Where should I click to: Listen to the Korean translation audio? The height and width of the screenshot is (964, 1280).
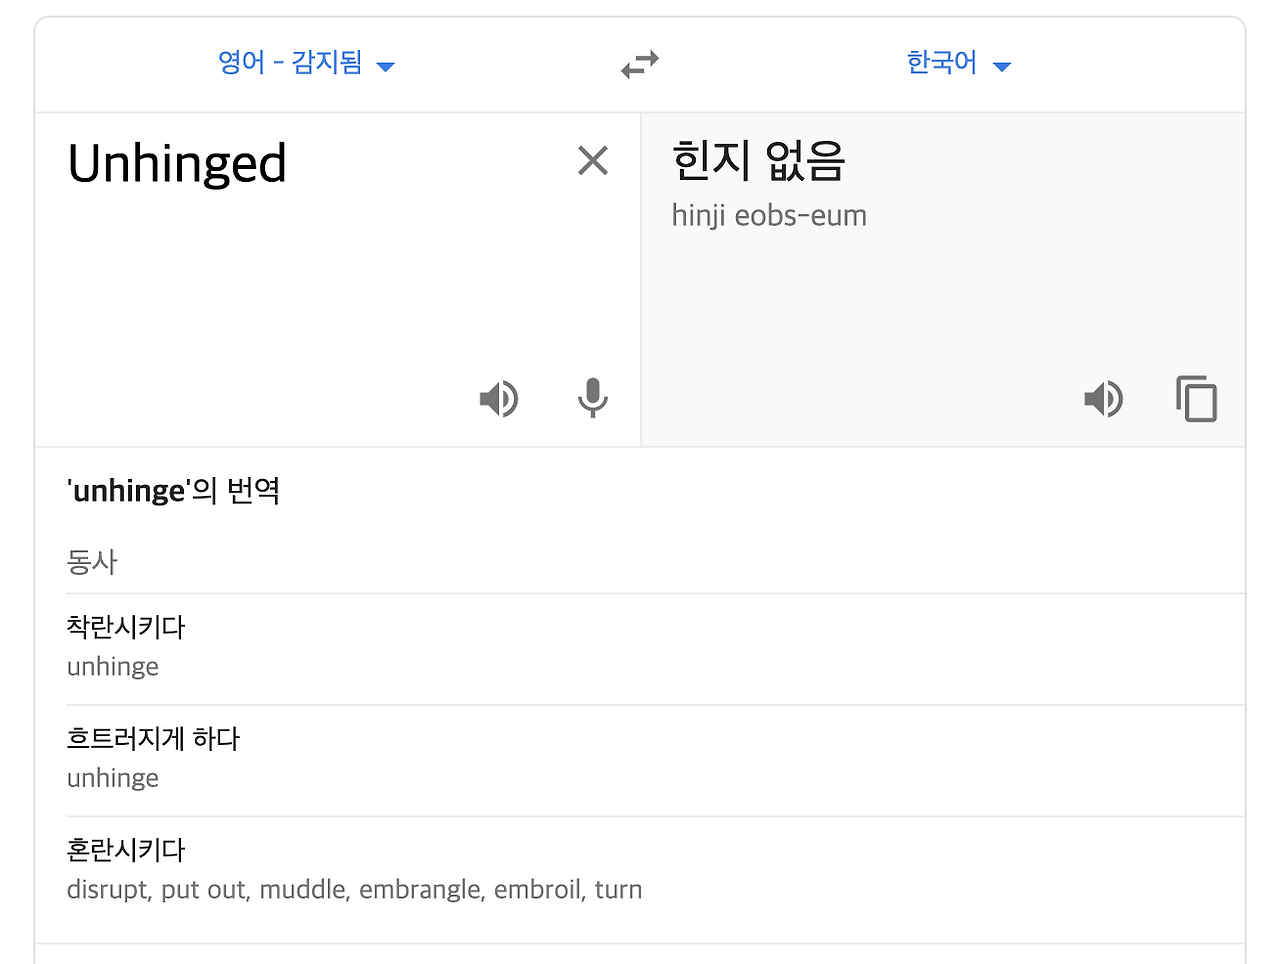tap(1104, 398)
